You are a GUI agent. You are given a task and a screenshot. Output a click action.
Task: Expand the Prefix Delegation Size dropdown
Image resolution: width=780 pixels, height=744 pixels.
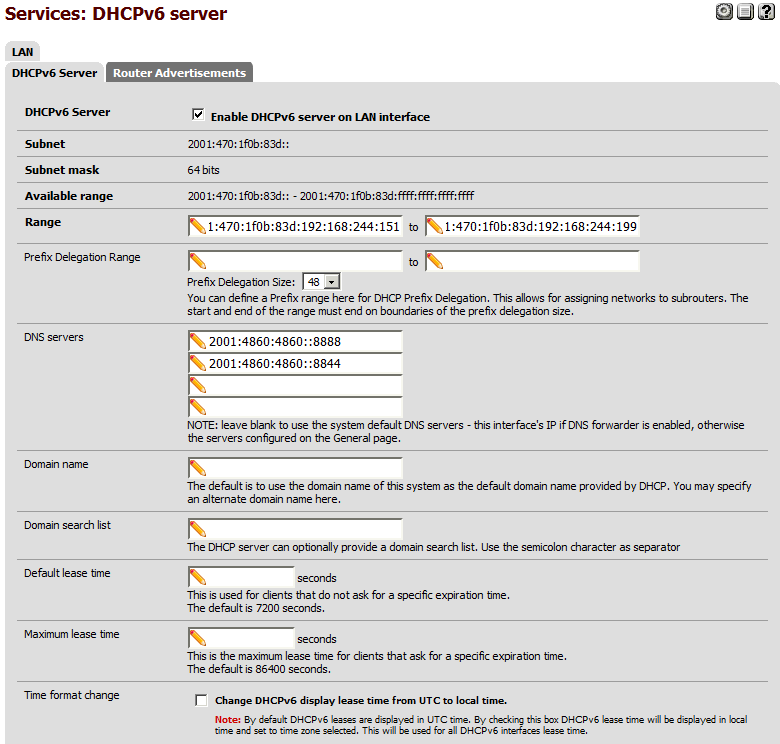322,282
